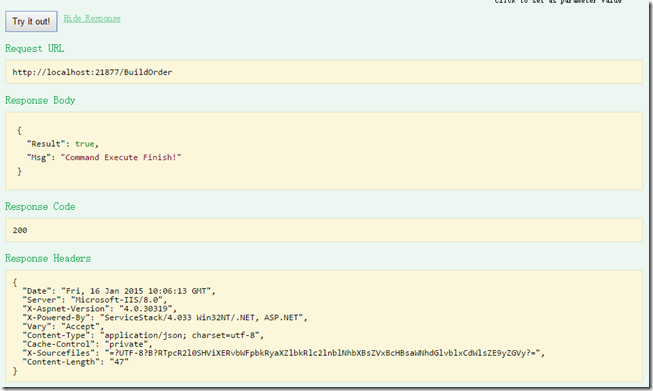Viewport: 653px width, 391px height.
Task: Click the Hide Response link
Action: coord(92,19)
